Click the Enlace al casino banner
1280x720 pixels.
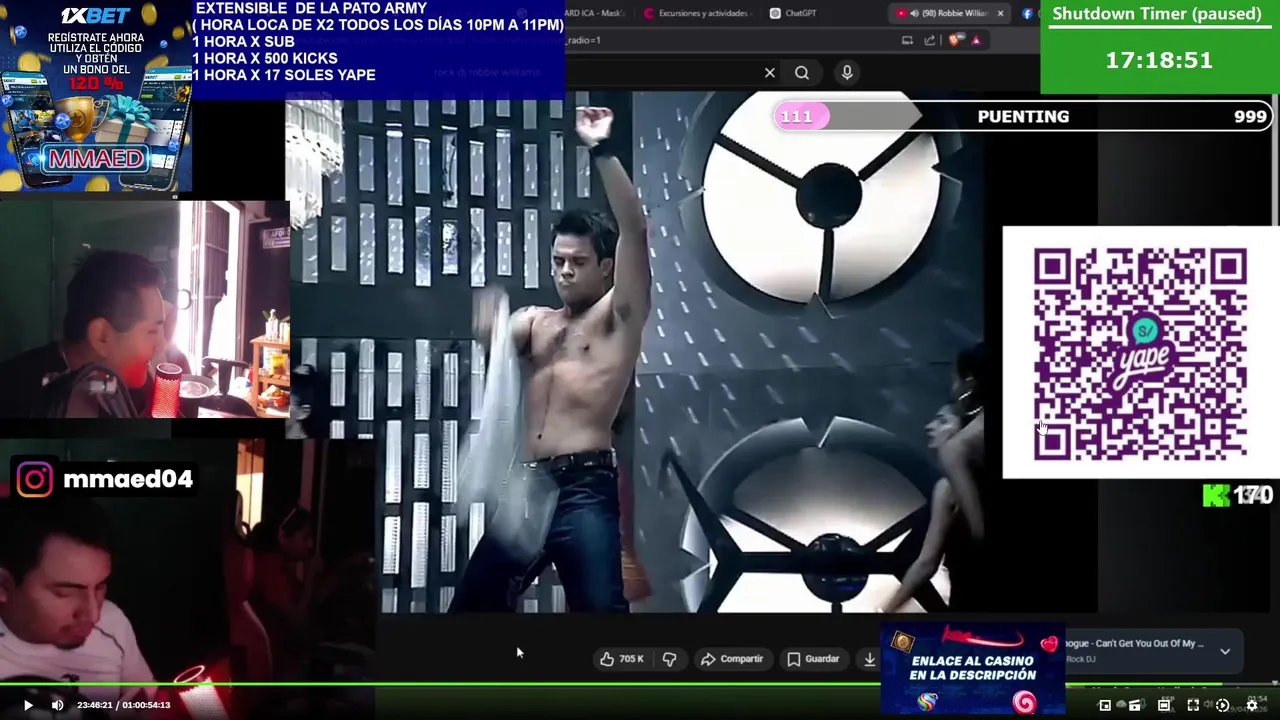(973, 670)
